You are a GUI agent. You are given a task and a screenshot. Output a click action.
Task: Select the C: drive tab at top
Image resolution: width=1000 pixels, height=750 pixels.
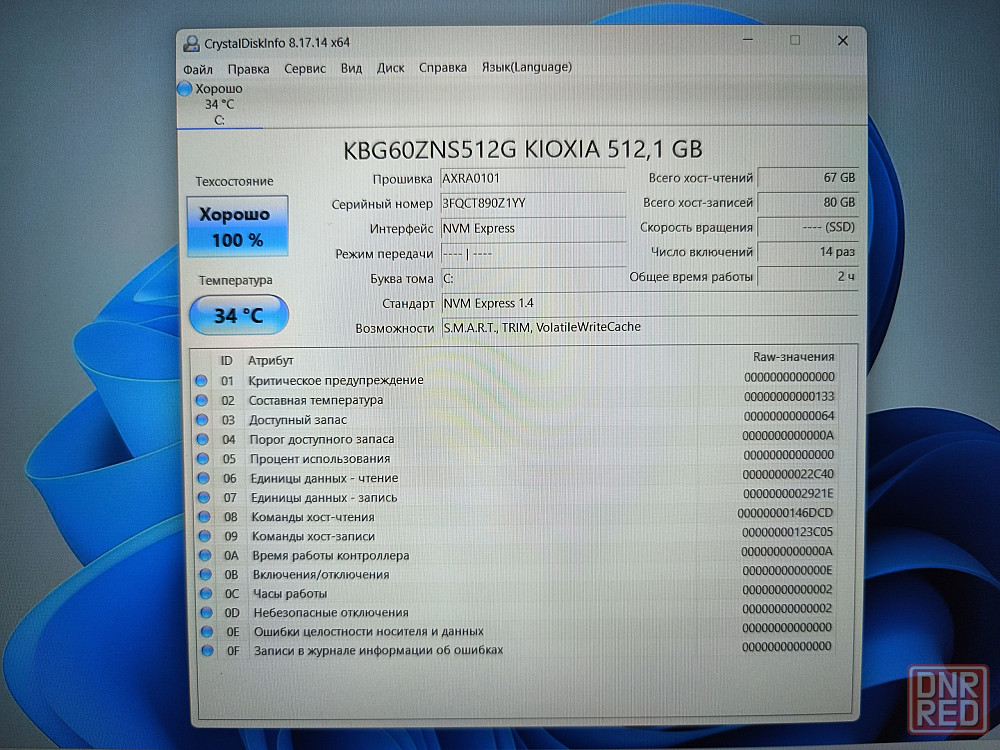point(219,105)
